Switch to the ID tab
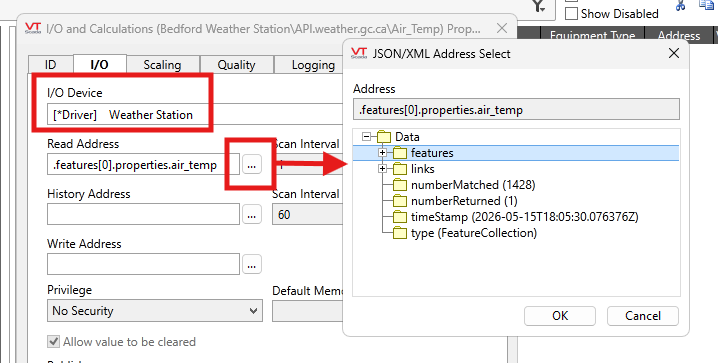This screenshot has height=363, width=718. pyautogui.click(x=50, y=65)
